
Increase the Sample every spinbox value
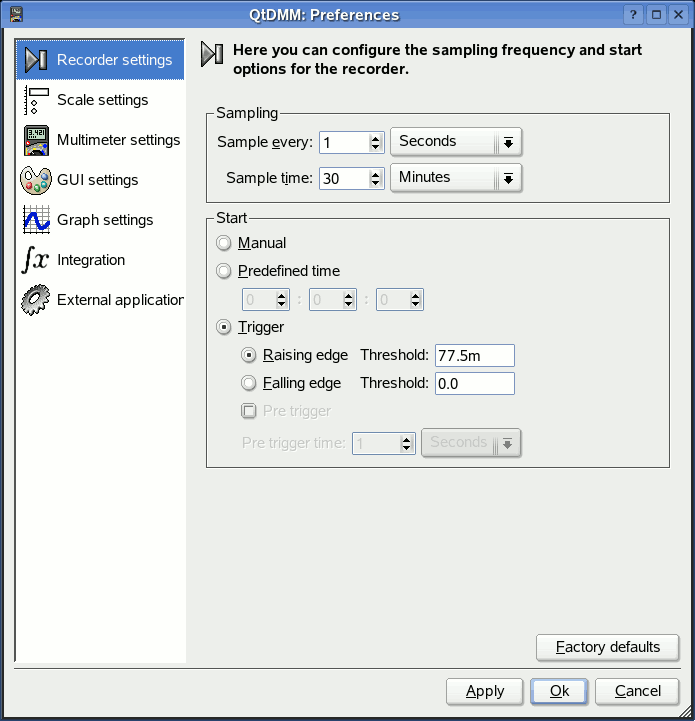coord(376,137)
